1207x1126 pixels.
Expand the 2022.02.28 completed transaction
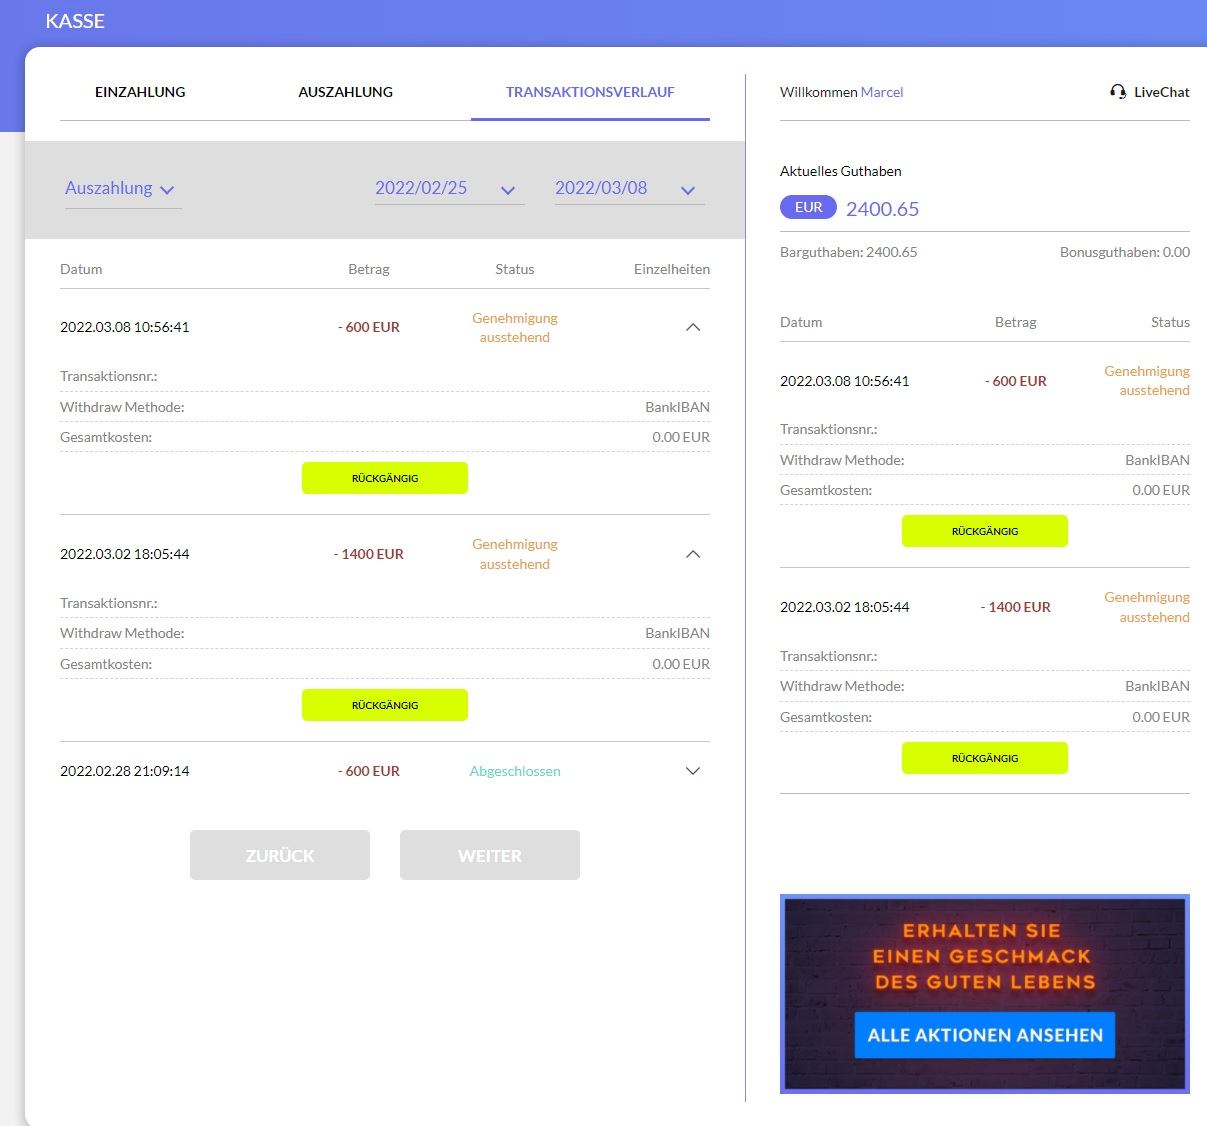693,771
